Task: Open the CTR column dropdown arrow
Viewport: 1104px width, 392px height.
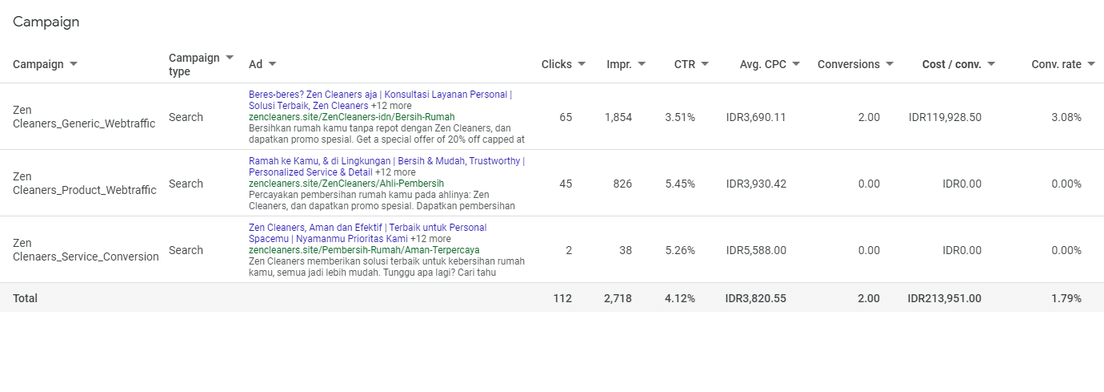Action: (x=705, y=64)
